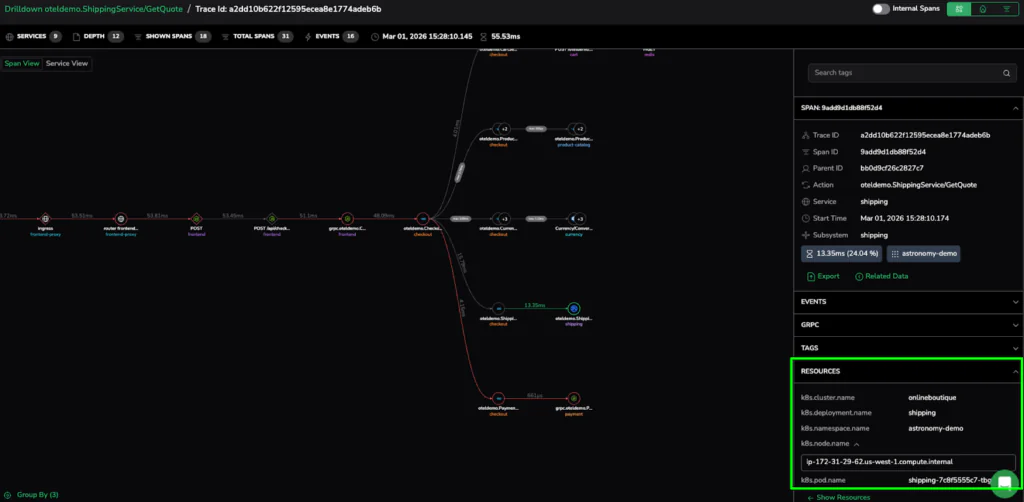The width and height of the screenshot is (1024, 502).
Task: Expand the TAGS section
Action: click(910, 348)
